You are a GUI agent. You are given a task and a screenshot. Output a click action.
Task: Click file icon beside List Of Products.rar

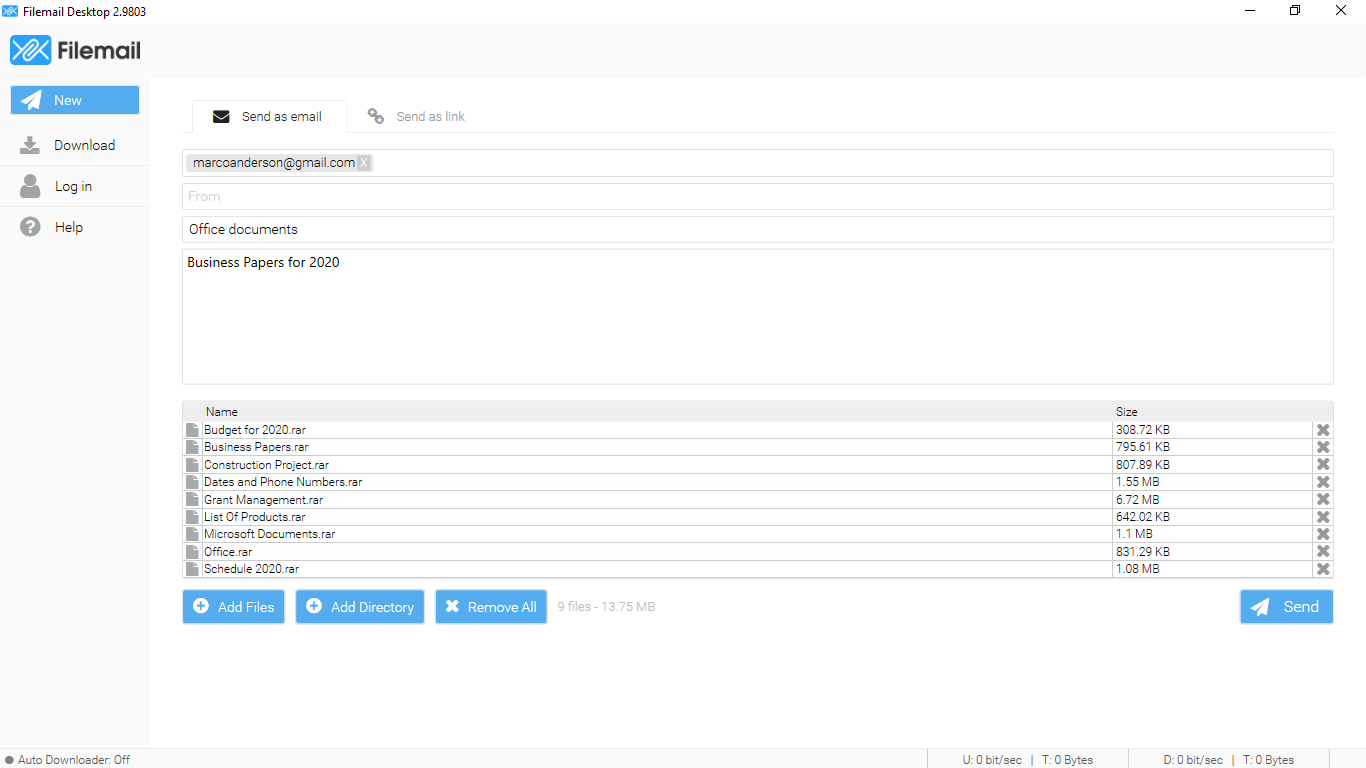pos(192,517)
